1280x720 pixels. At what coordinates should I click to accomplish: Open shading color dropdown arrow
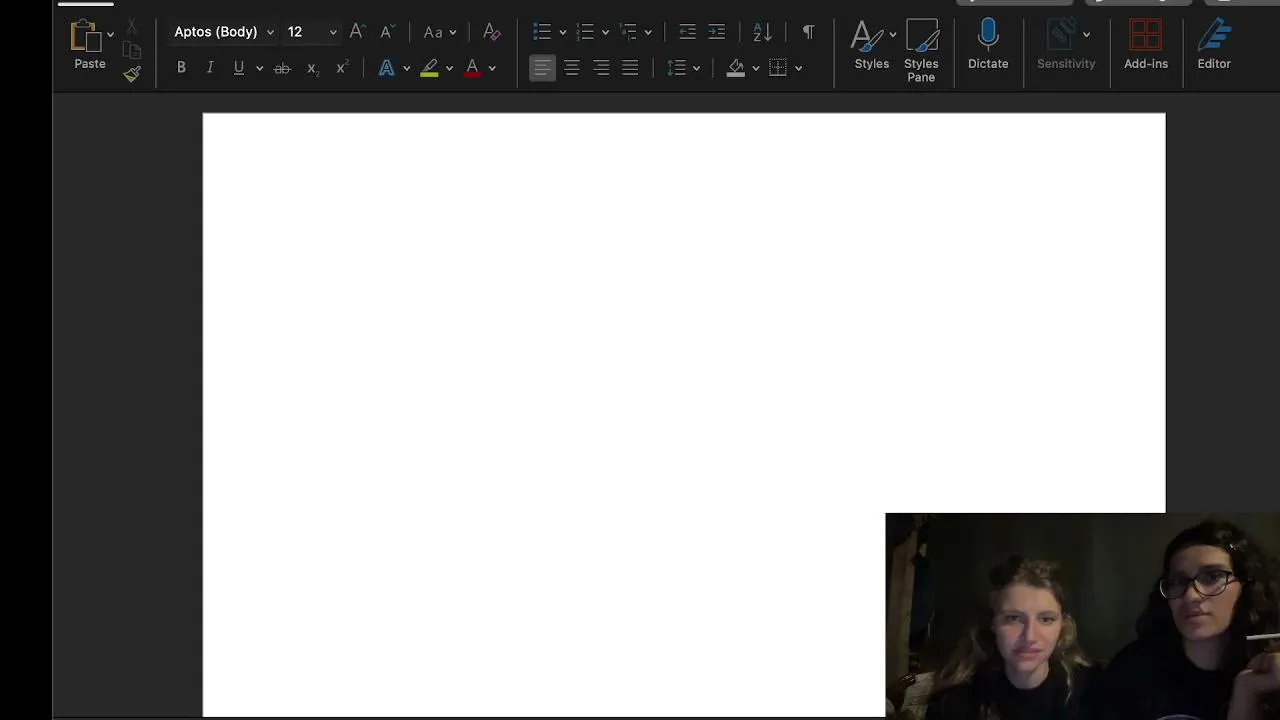tap(755, 68)
